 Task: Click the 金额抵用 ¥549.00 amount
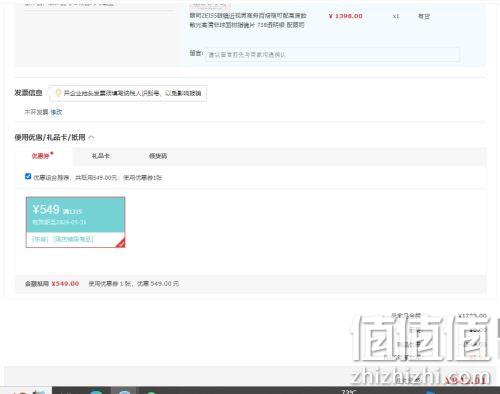tap(65, 284)
